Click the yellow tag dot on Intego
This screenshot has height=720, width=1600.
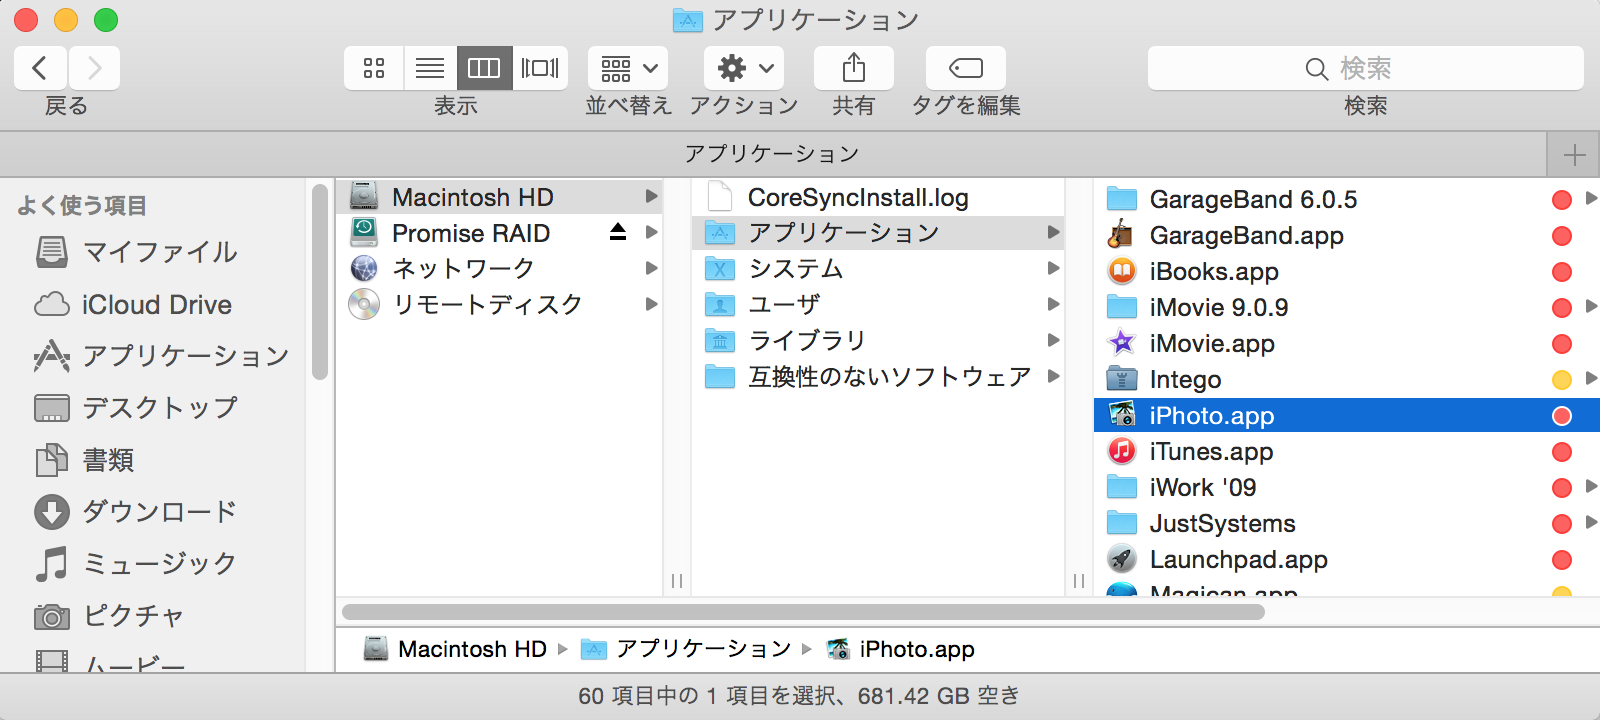pyautogui.click(x=1561, y=379)
